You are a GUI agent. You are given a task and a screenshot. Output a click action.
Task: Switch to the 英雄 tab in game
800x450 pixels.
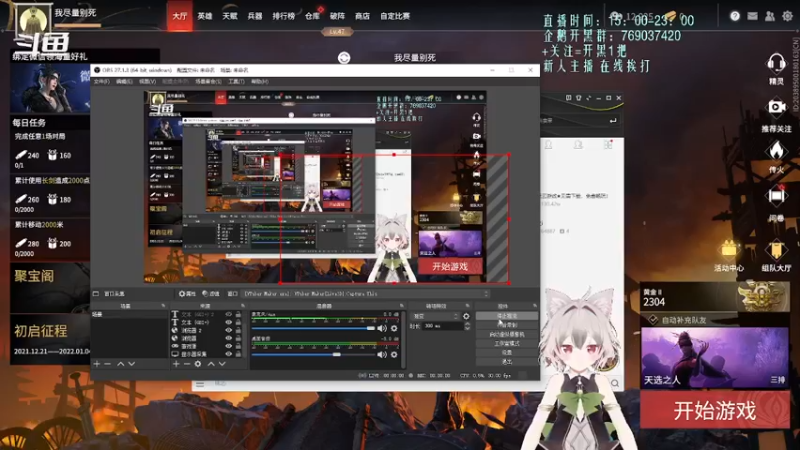click(x=205, y=16)
